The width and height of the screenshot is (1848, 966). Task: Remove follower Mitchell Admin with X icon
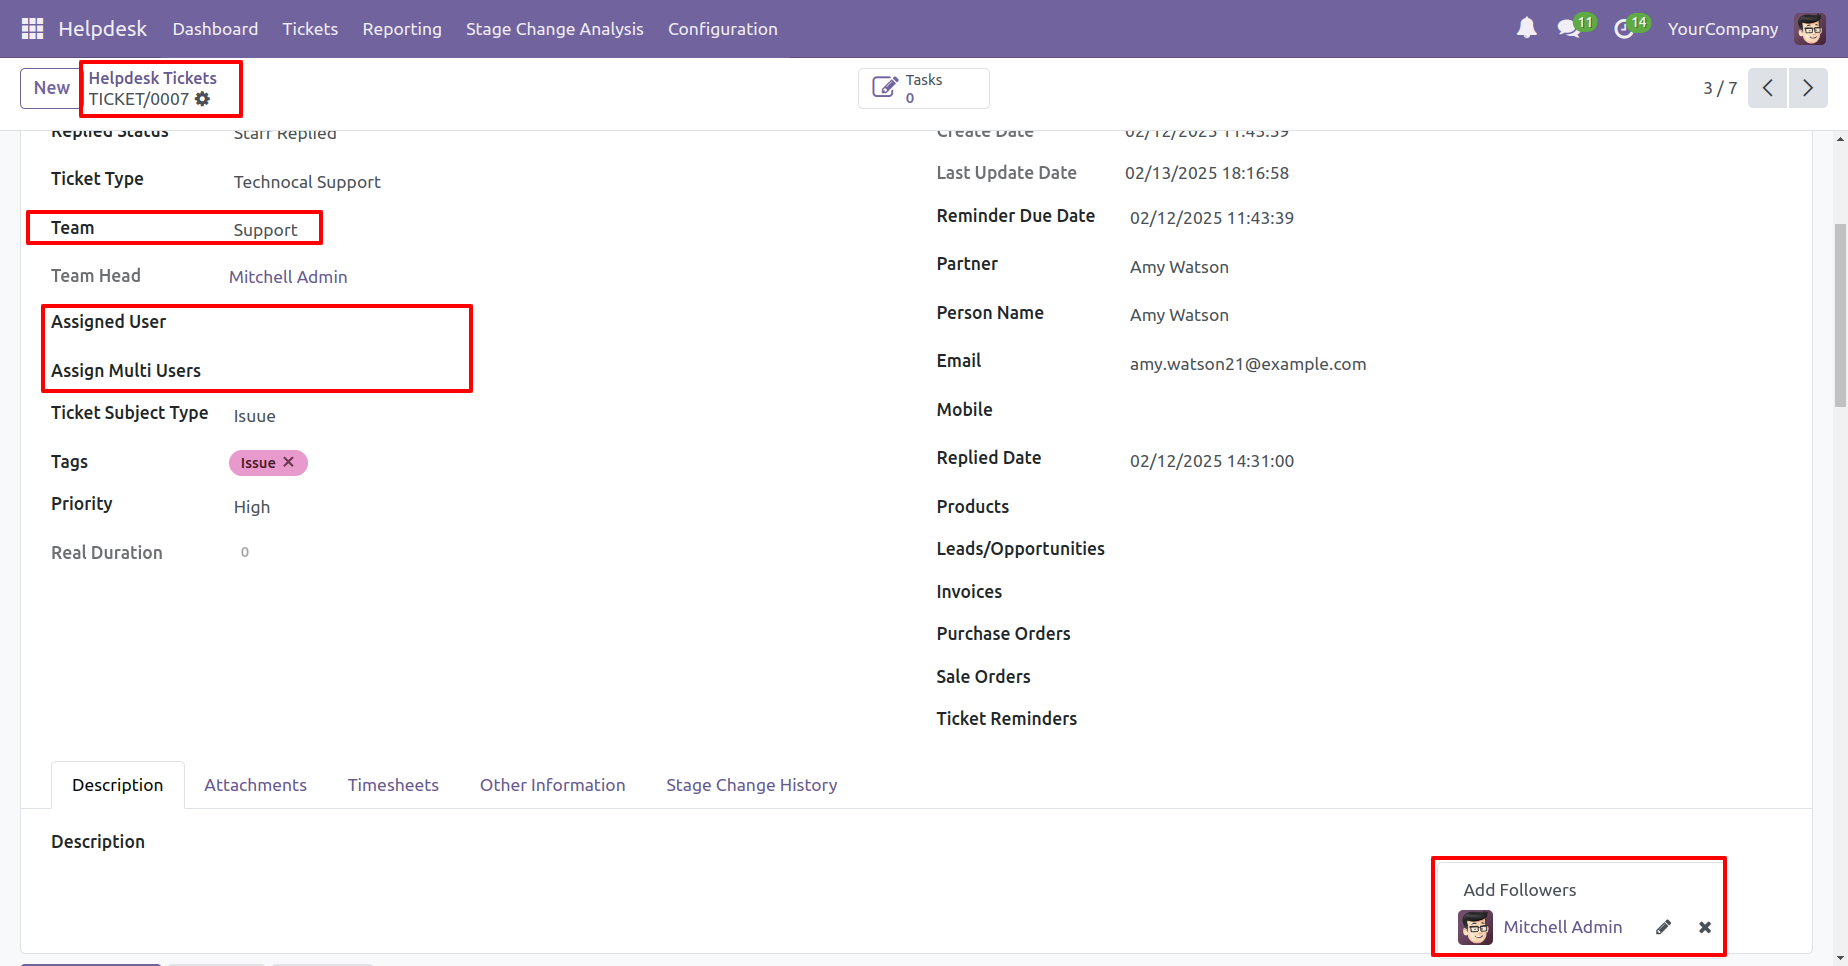click(x=1705, y=927)
